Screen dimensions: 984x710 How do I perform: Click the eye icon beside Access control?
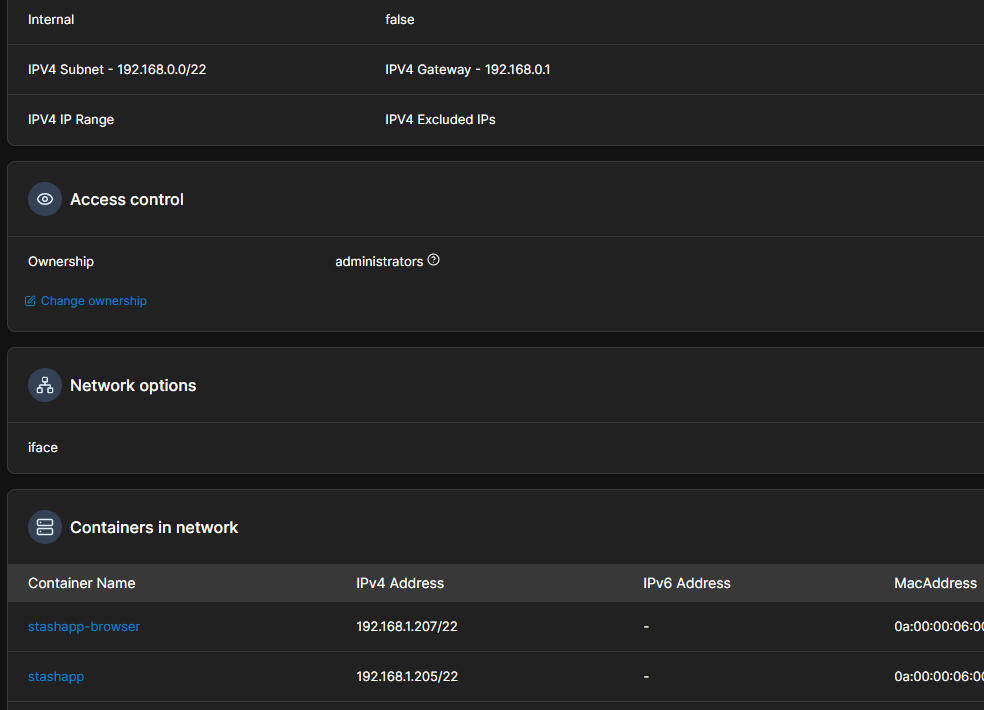coord(45,200)
